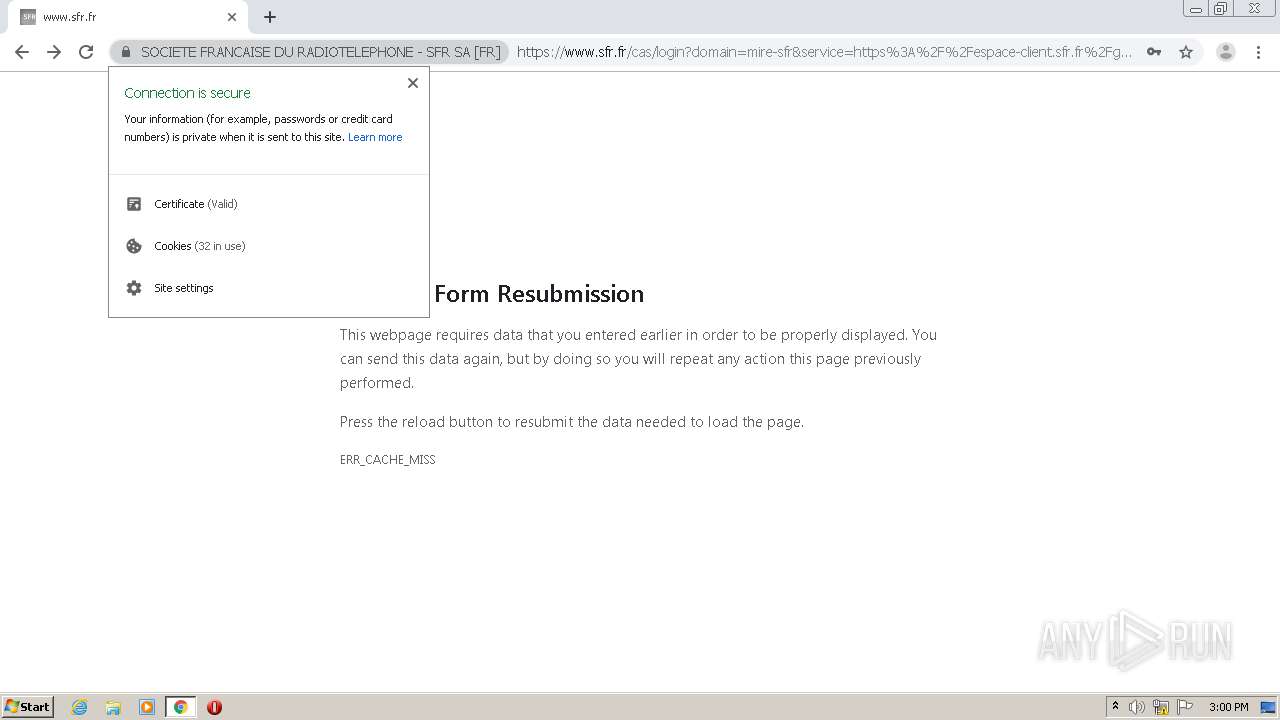Image resolution: width=1280 pixels, height=720 pixels.
Task: Open Cookies (32 in use) entry
Action: click(269, 246)
